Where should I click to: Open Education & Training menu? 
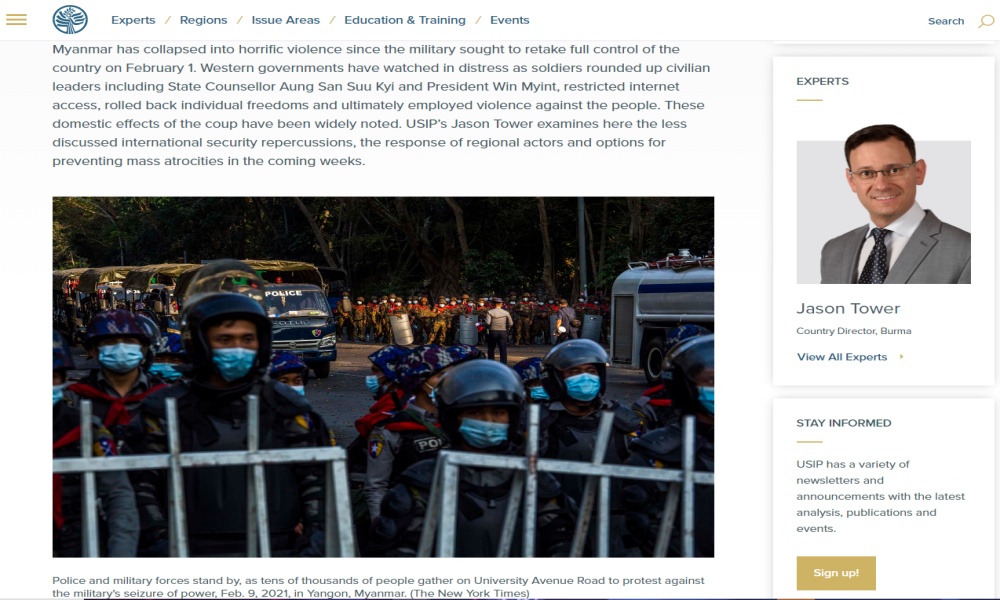pyautogui.click(x=404, y=20)
